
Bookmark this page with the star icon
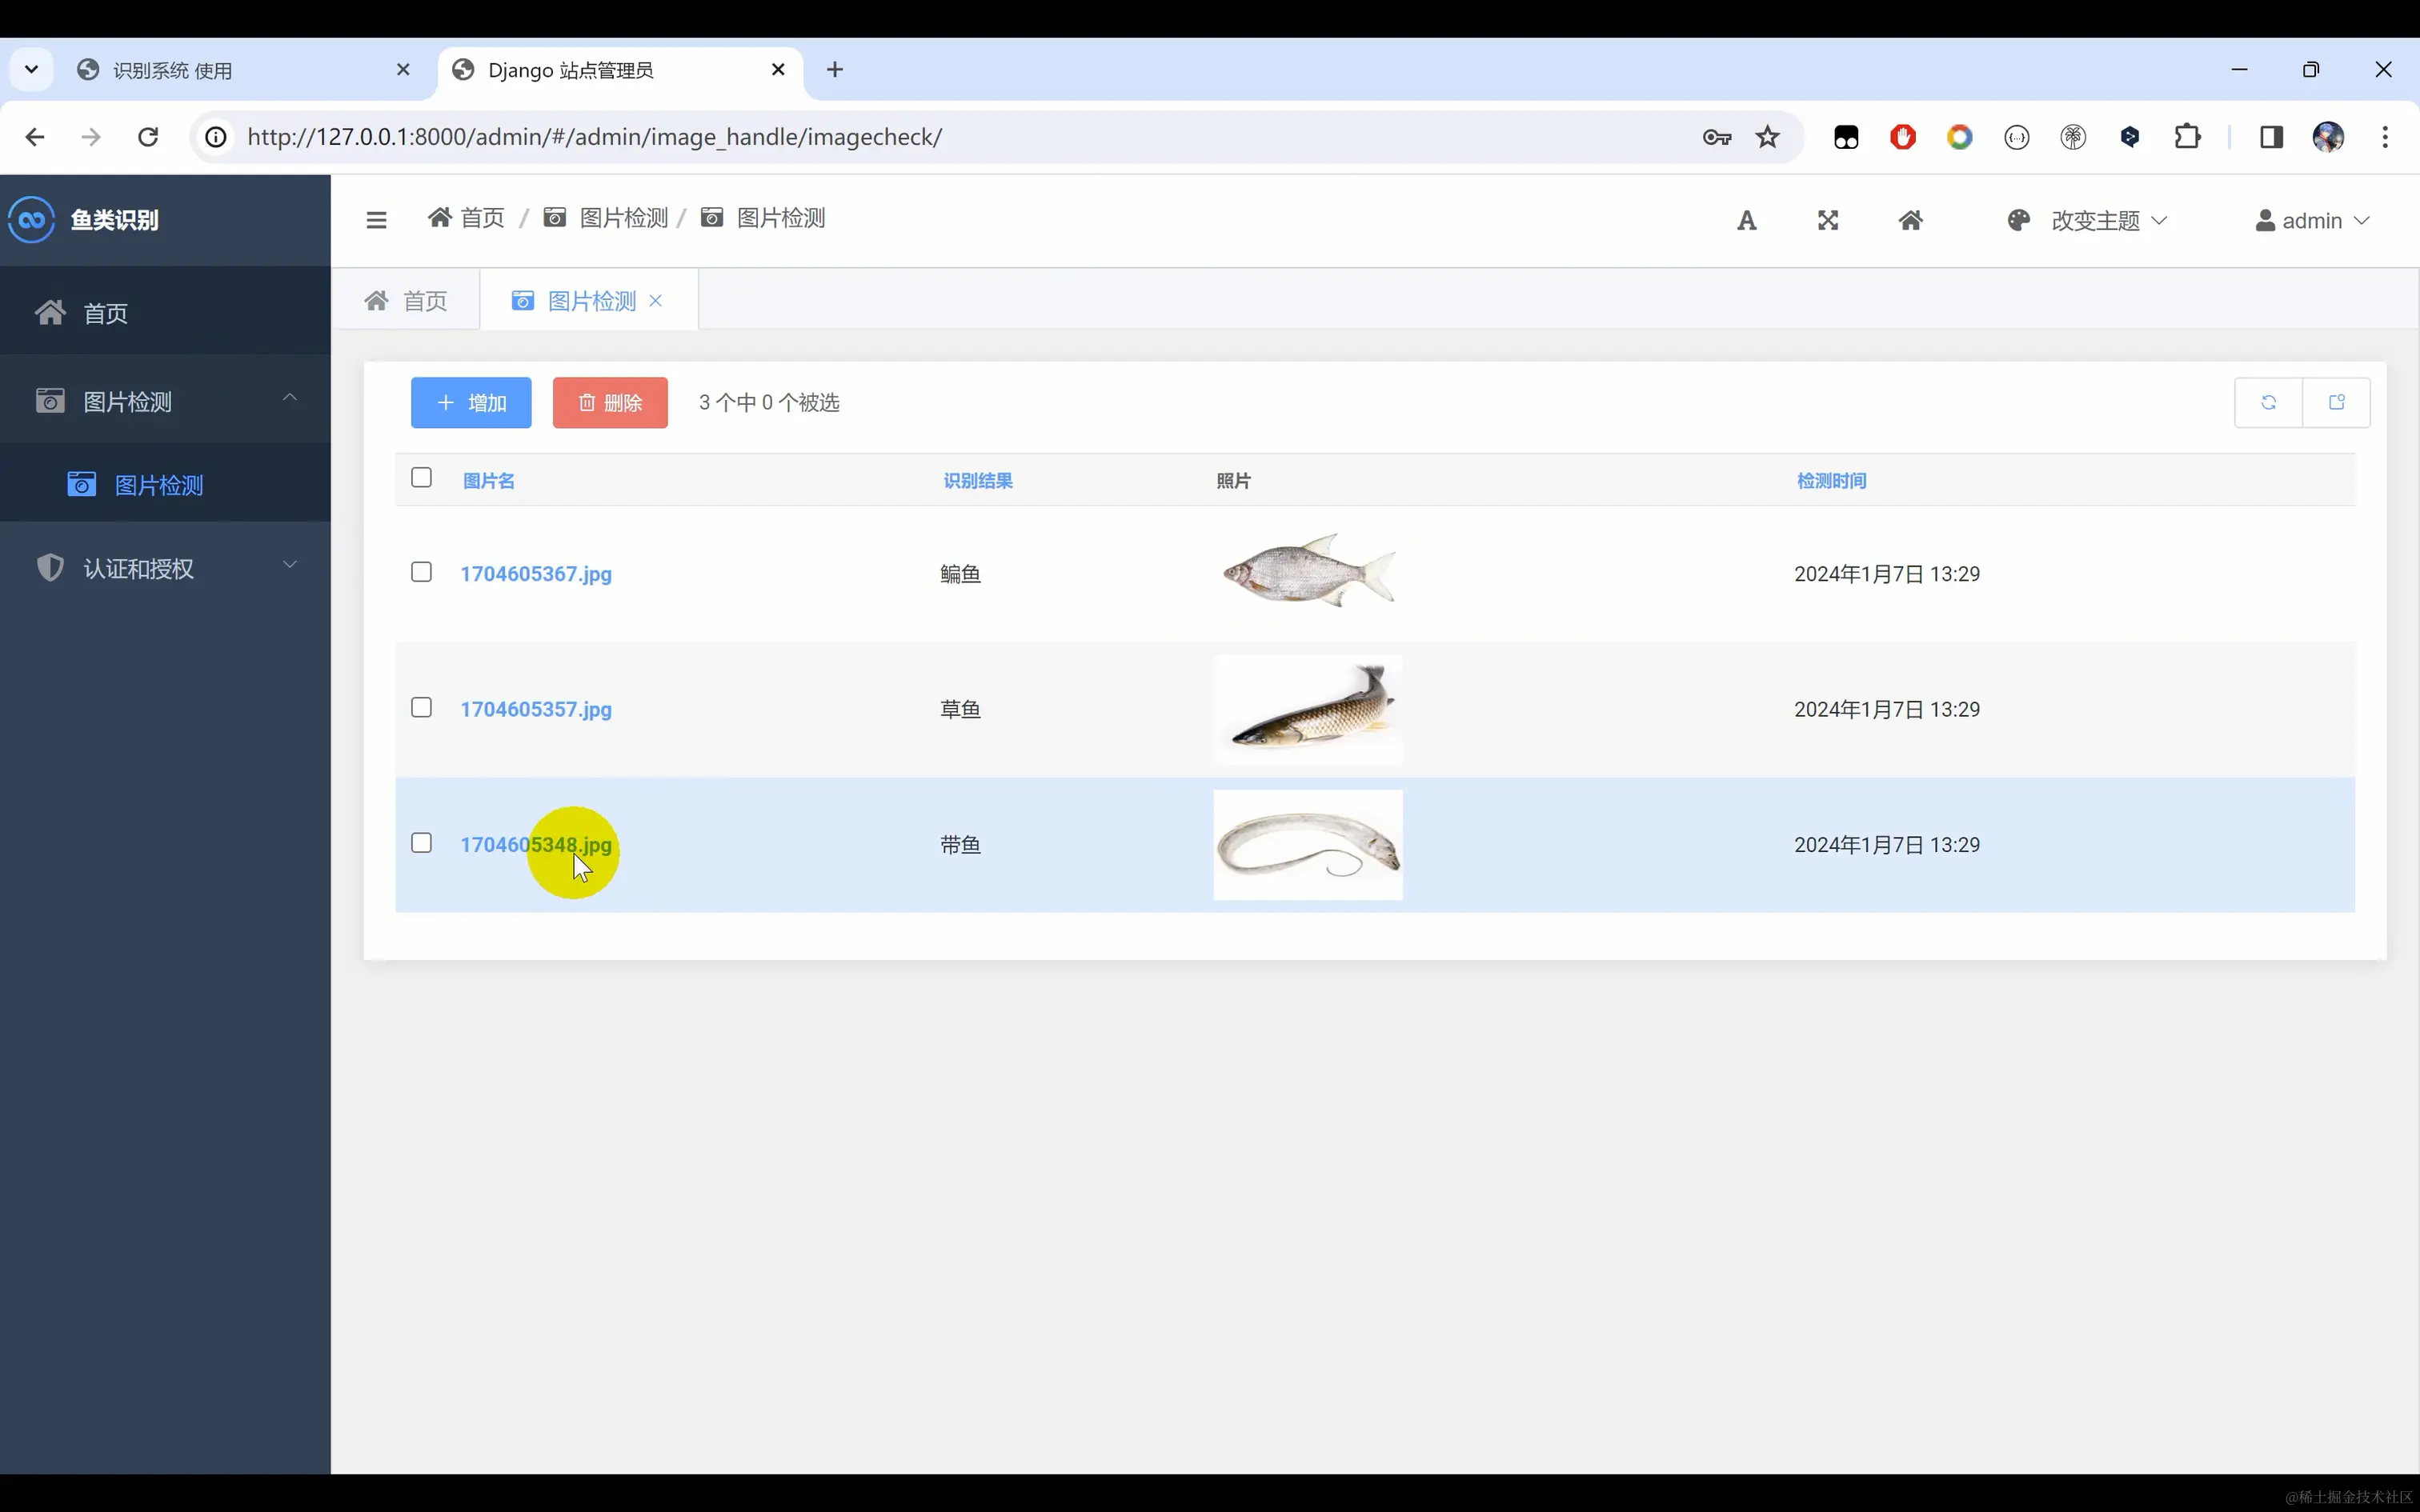(x=1768, y=137)
